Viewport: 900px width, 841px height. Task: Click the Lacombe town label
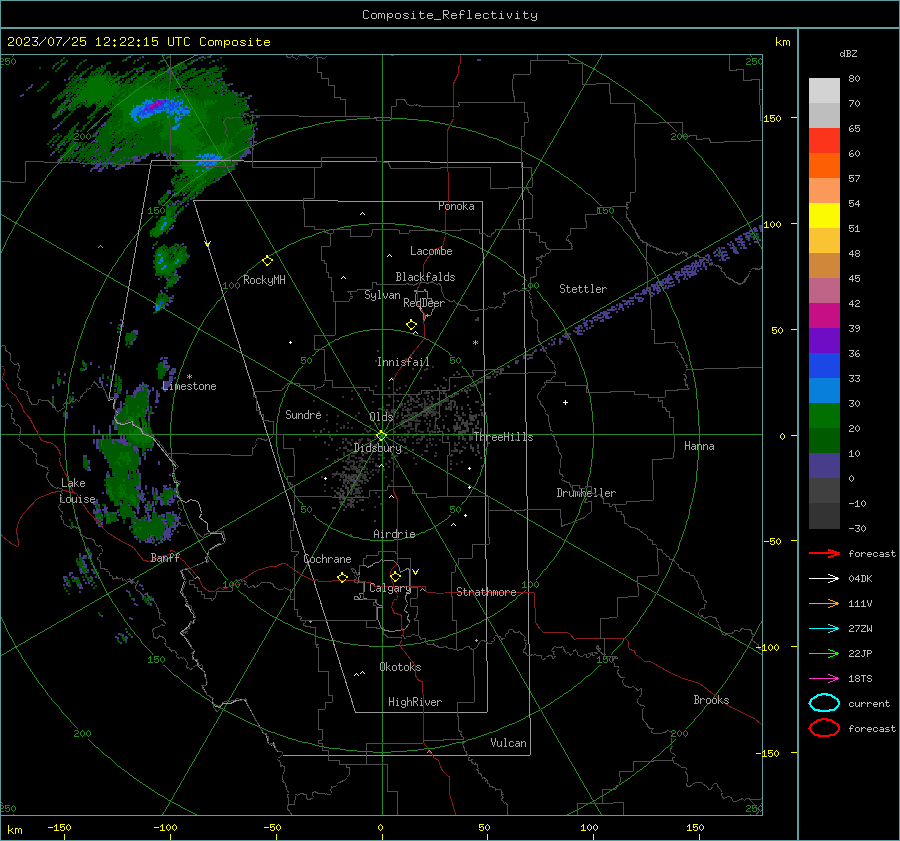(431, 251)
